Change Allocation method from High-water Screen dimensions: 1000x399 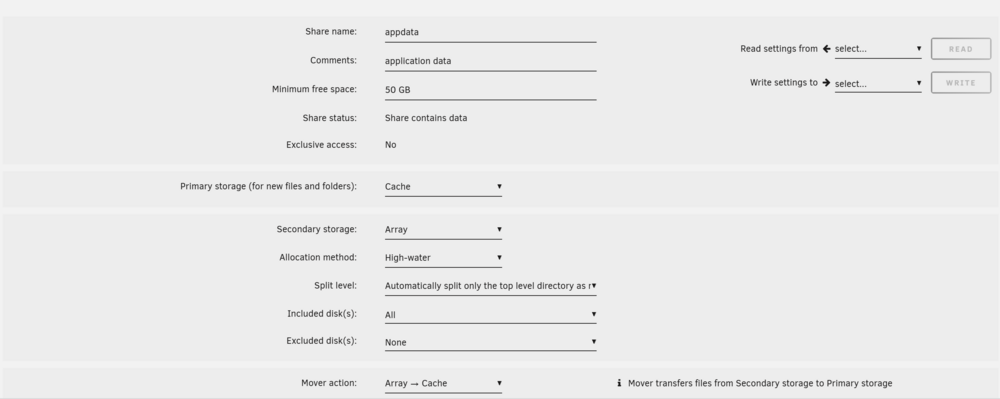[x=443, y=258]
